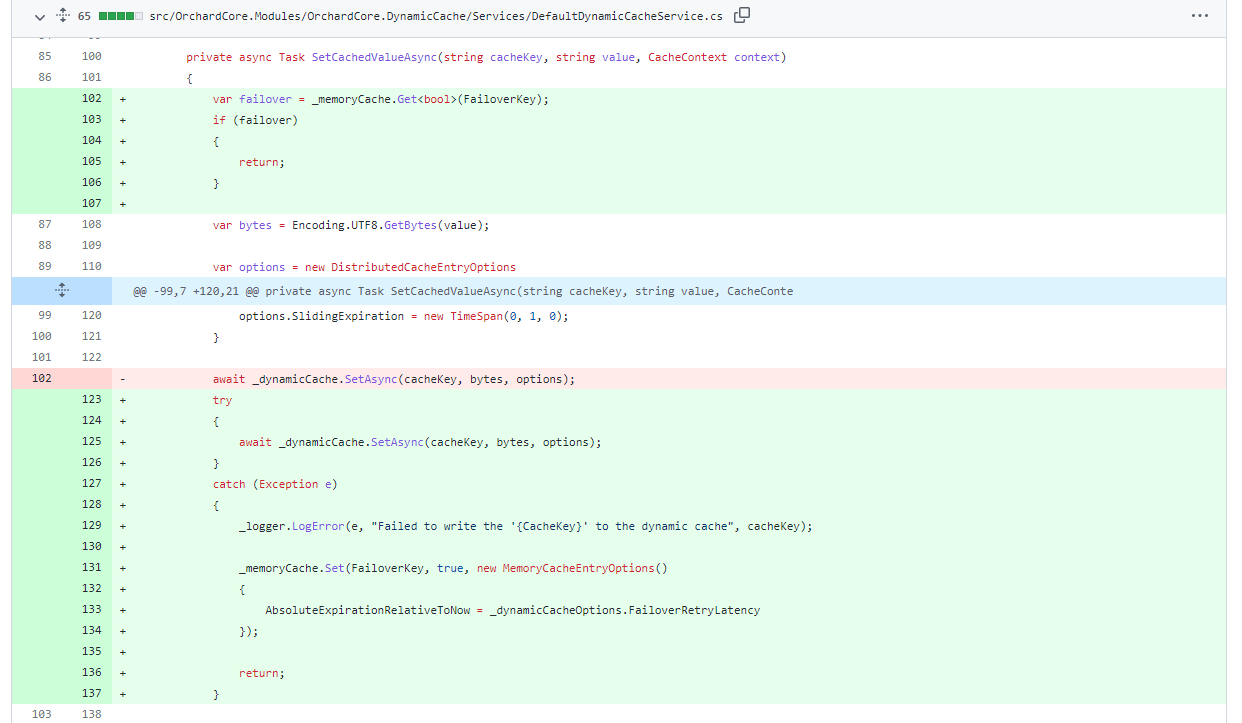Select new line number 131
This screenshot has width=1242, height=723.
click(91, 568)
